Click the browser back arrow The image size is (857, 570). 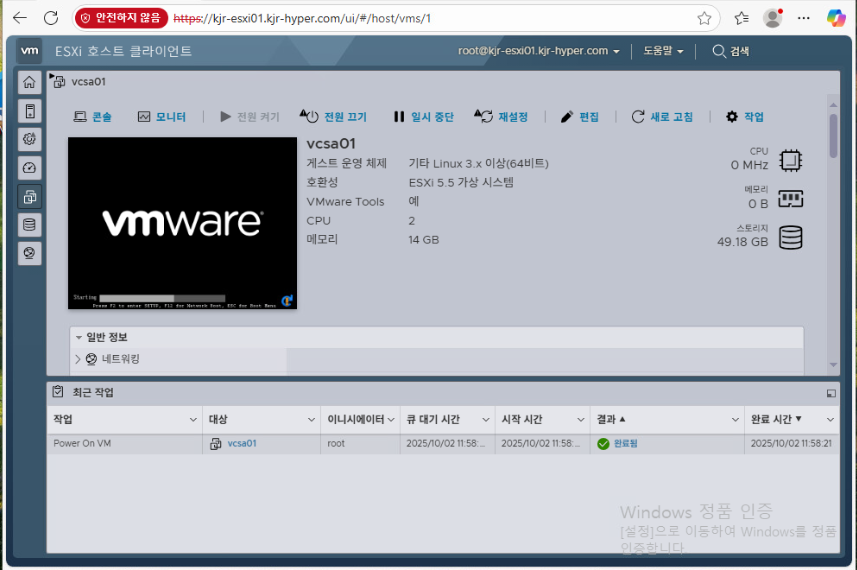click(20, 18)
